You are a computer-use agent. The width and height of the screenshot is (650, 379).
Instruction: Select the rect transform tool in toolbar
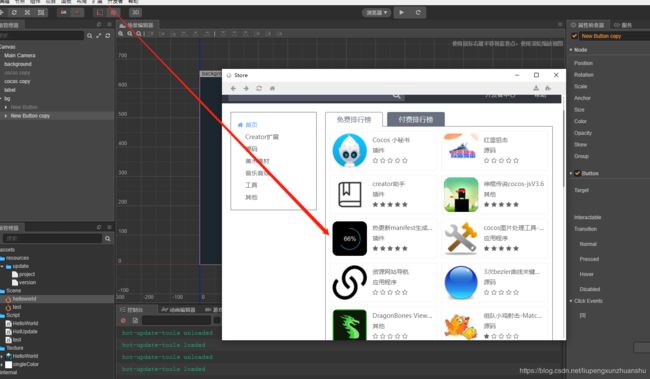pyautogui.click(x=41, y=12)
